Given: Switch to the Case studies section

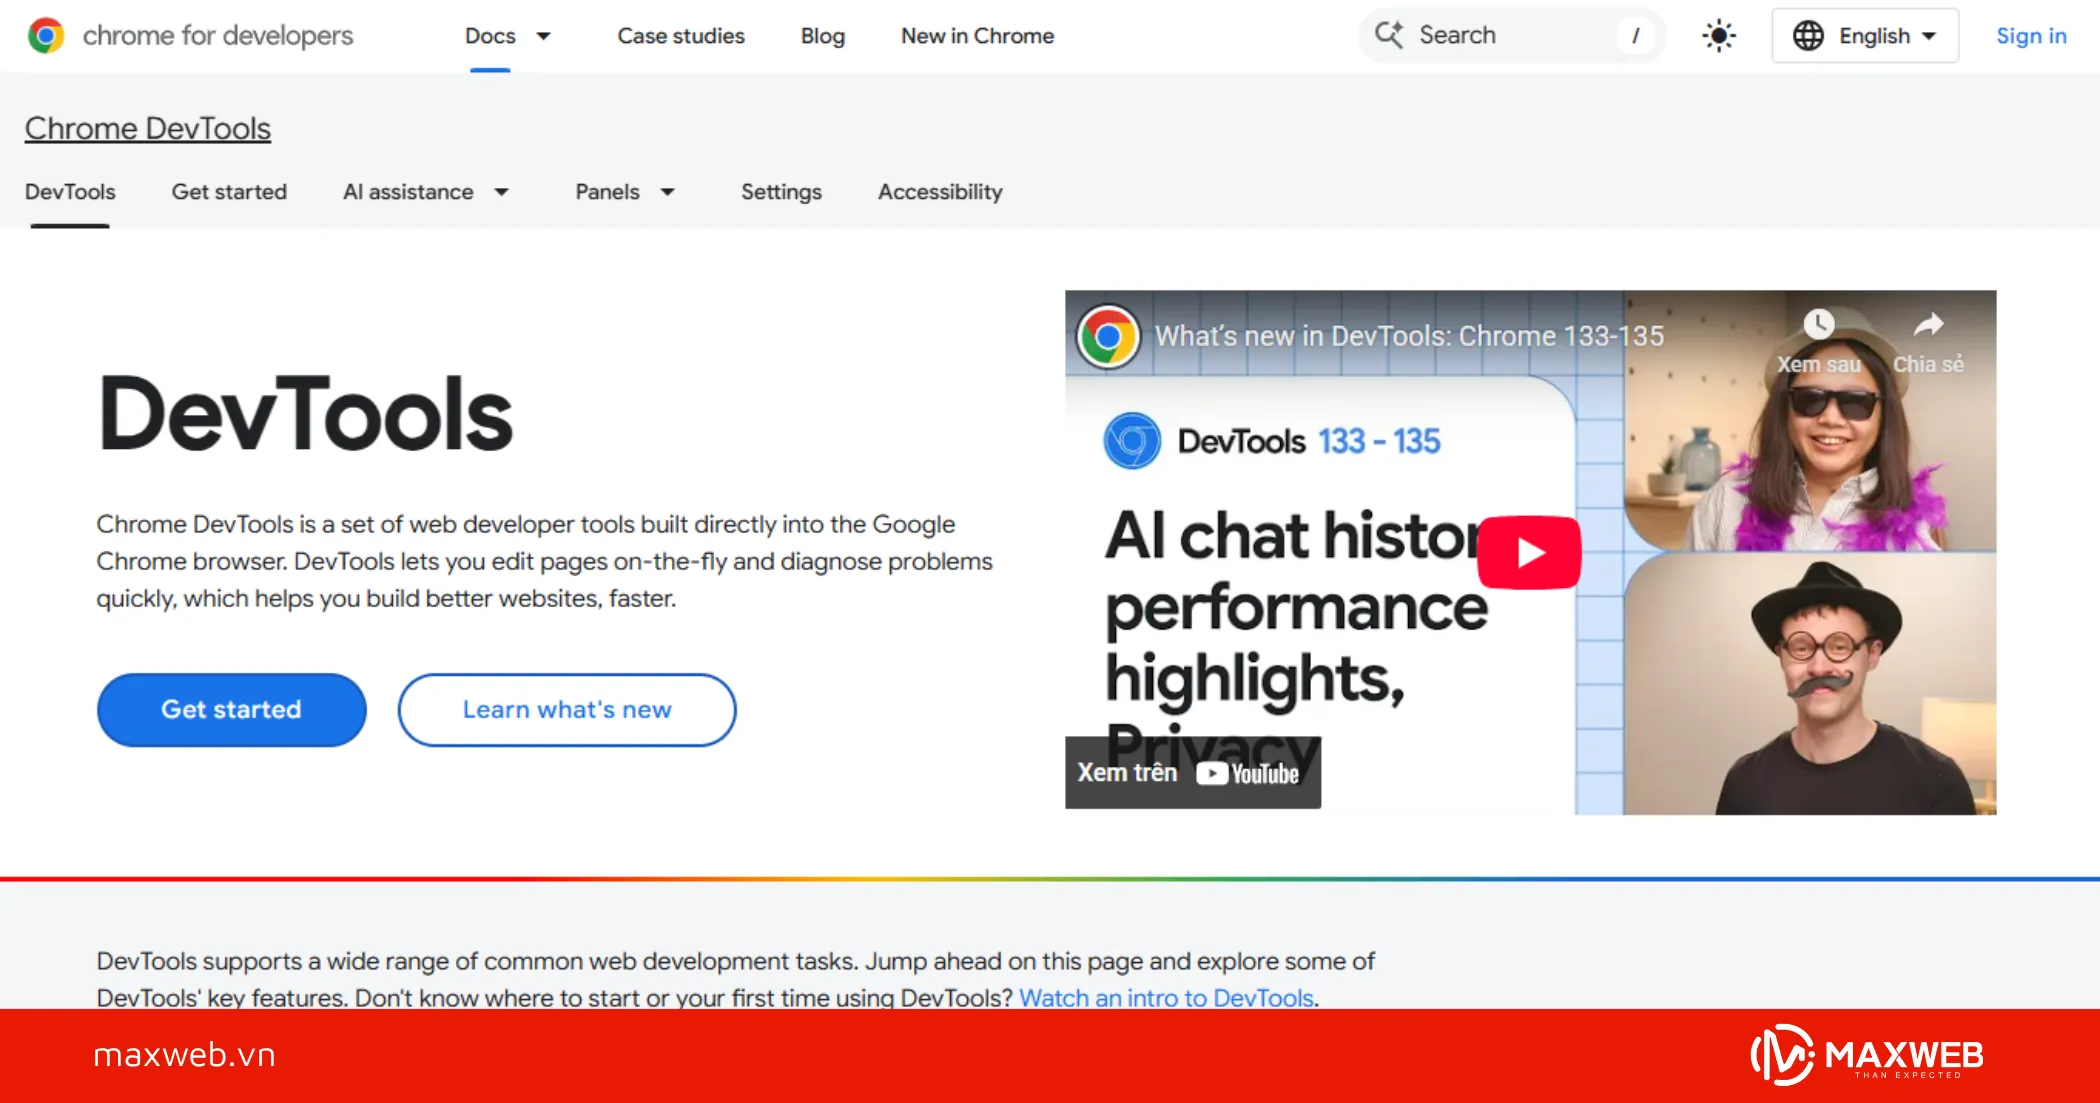Looking at the screenshot, I should point(680,36).
